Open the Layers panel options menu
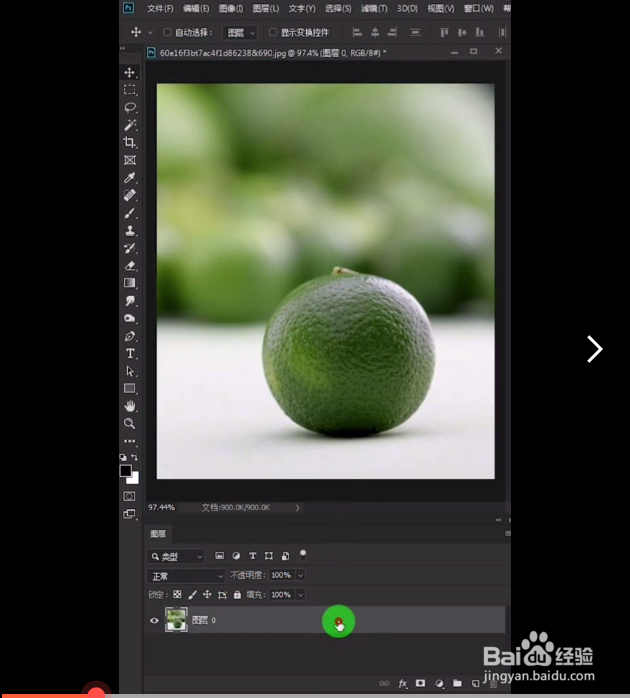 [507, 533]
